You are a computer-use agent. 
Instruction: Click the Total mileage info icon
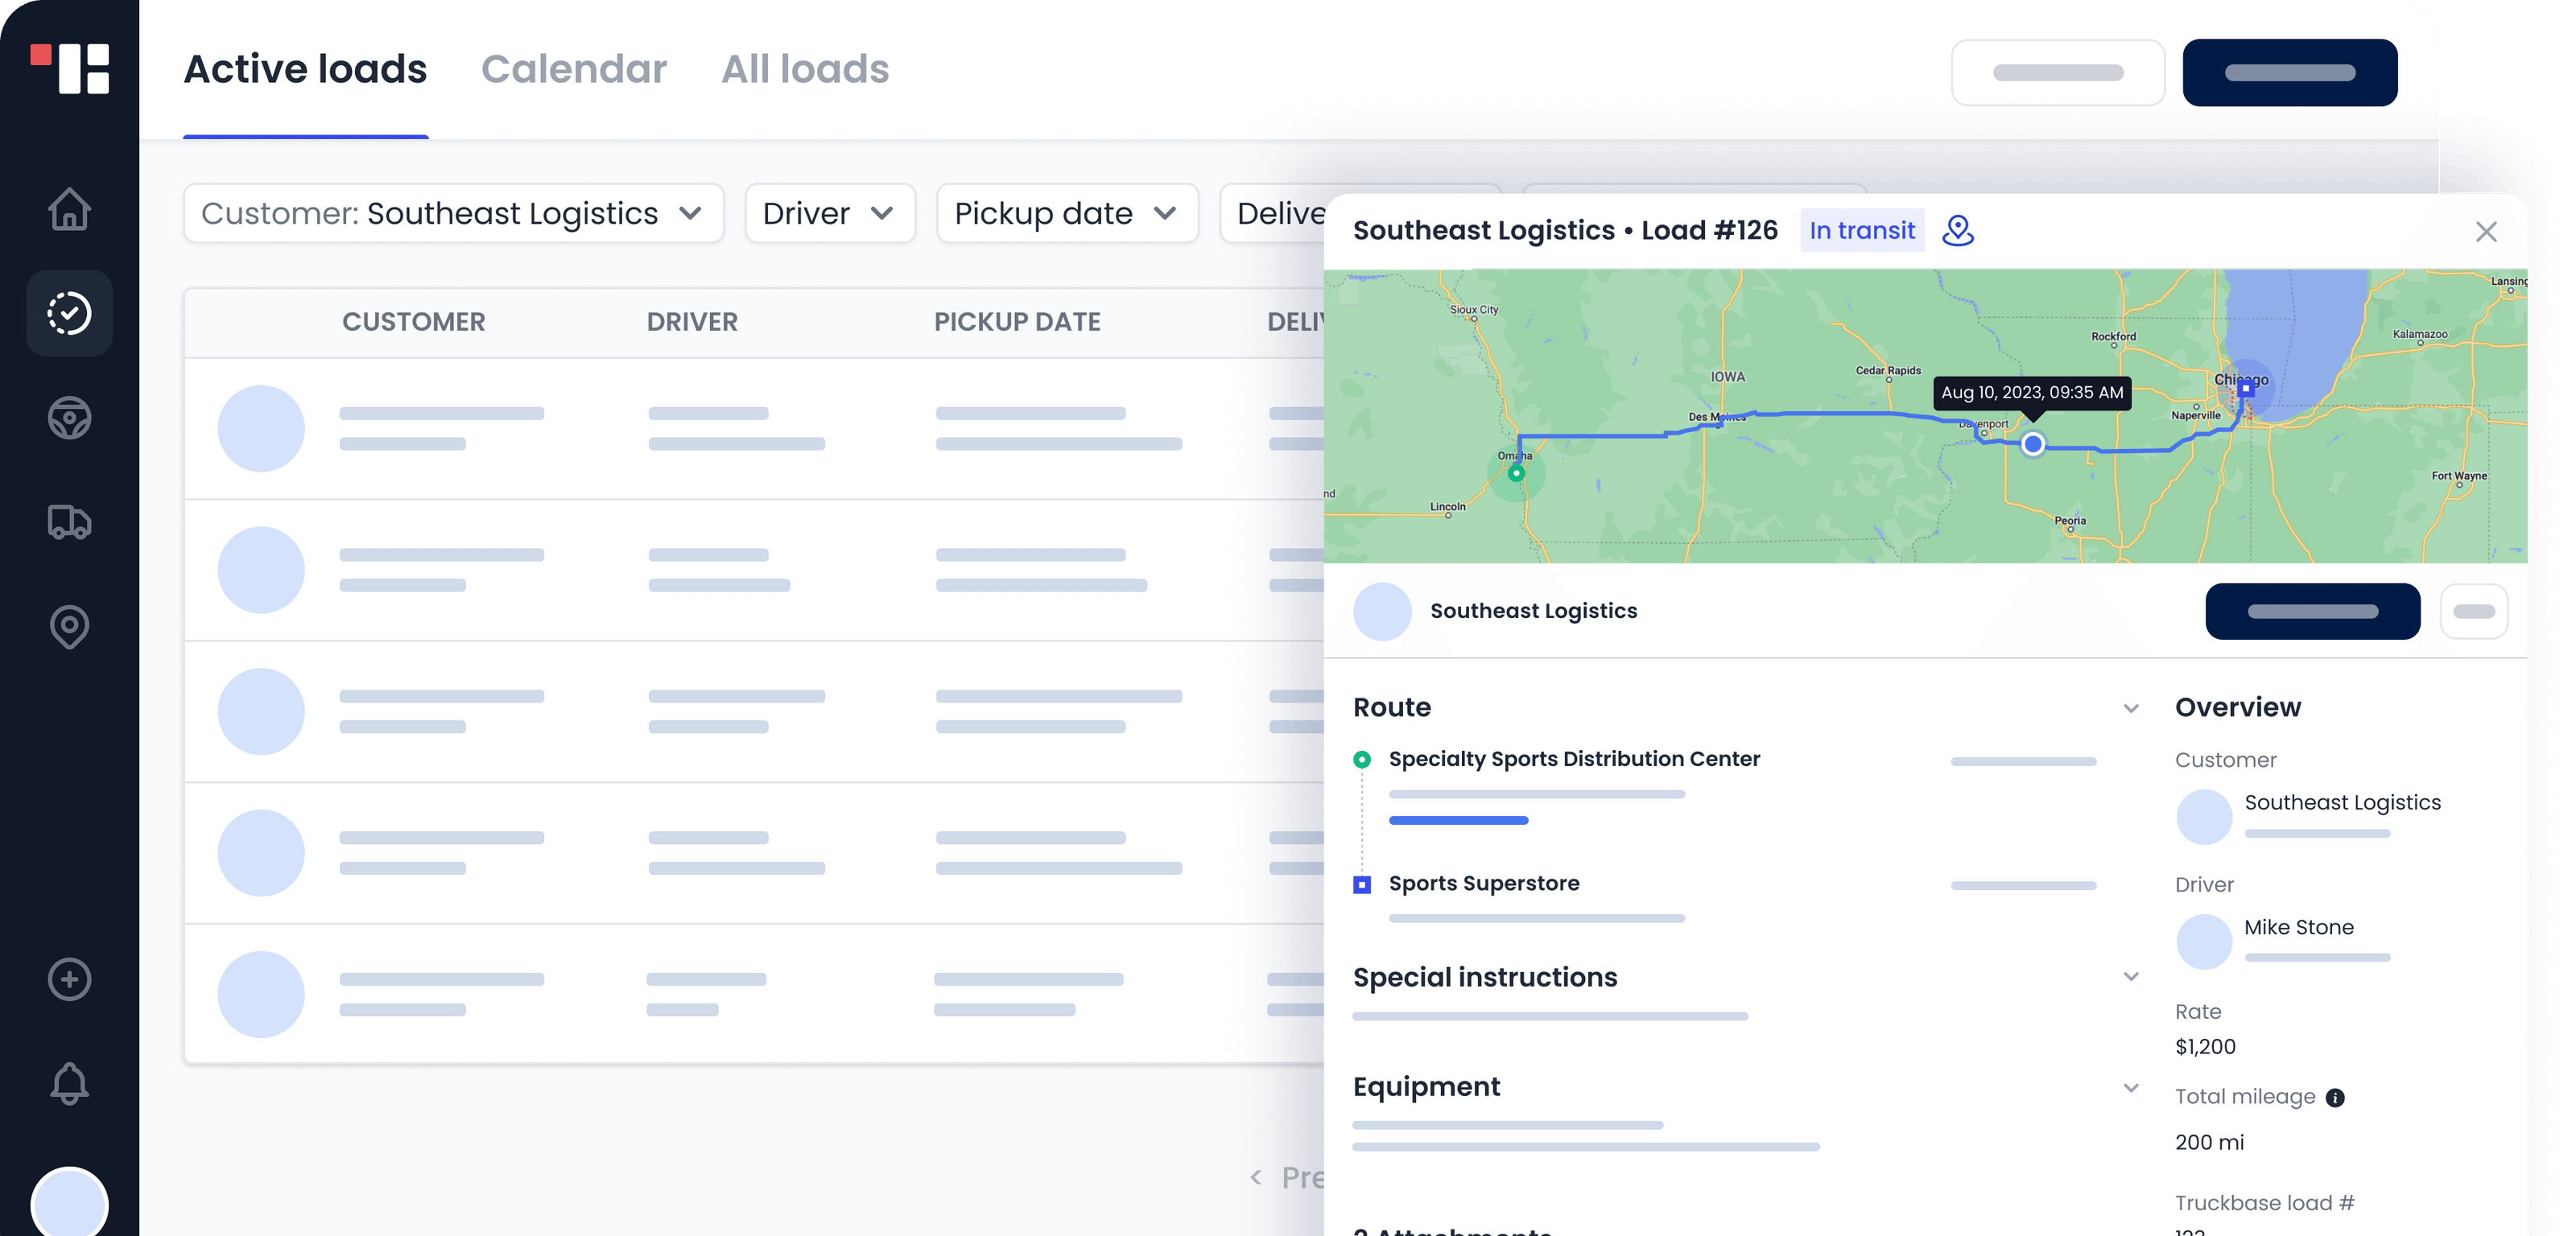point(2336,1097)
